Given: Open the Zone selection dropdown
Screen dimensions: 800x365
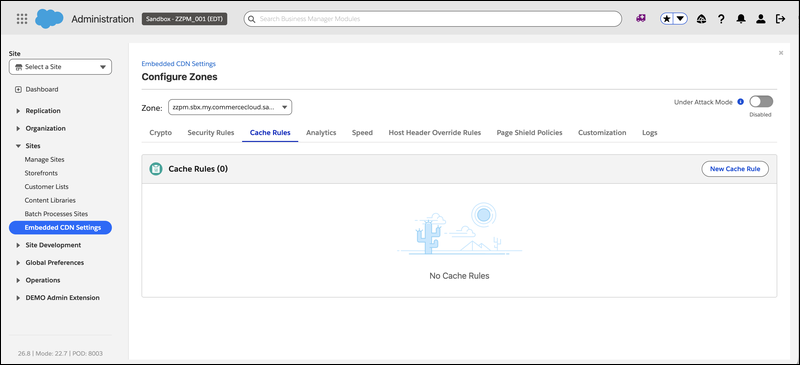Looking at the screenshot, I should point(230,108).
